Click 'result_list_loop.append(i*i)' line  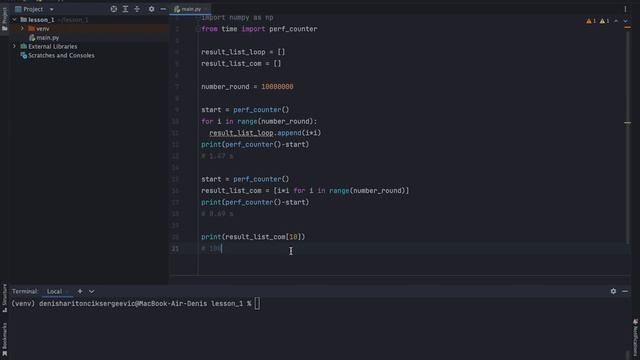click(x=265, y=133)
